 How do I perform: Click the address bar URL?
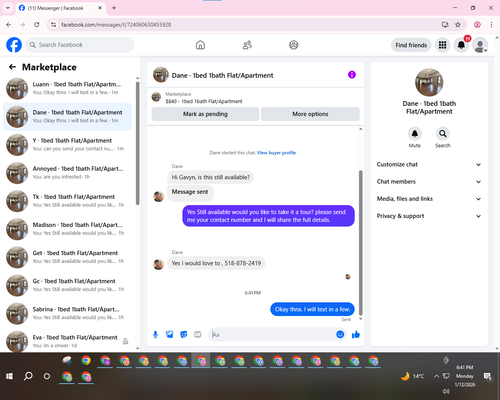(116, 25)
